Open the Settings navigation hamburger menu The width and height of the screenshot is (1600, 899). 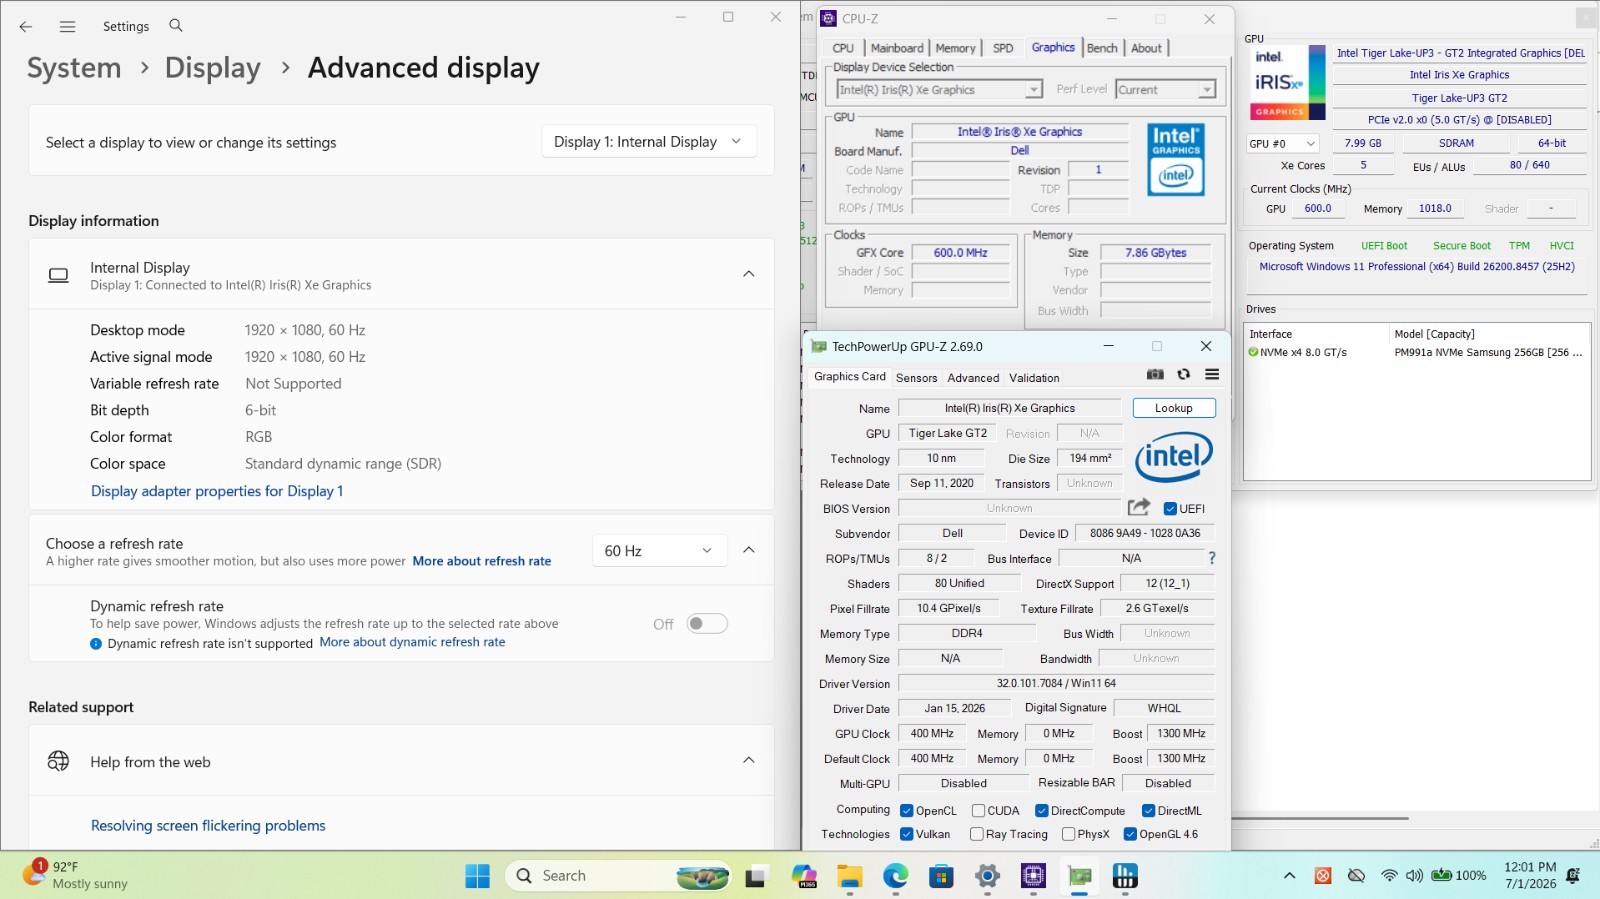click(67, 27)
